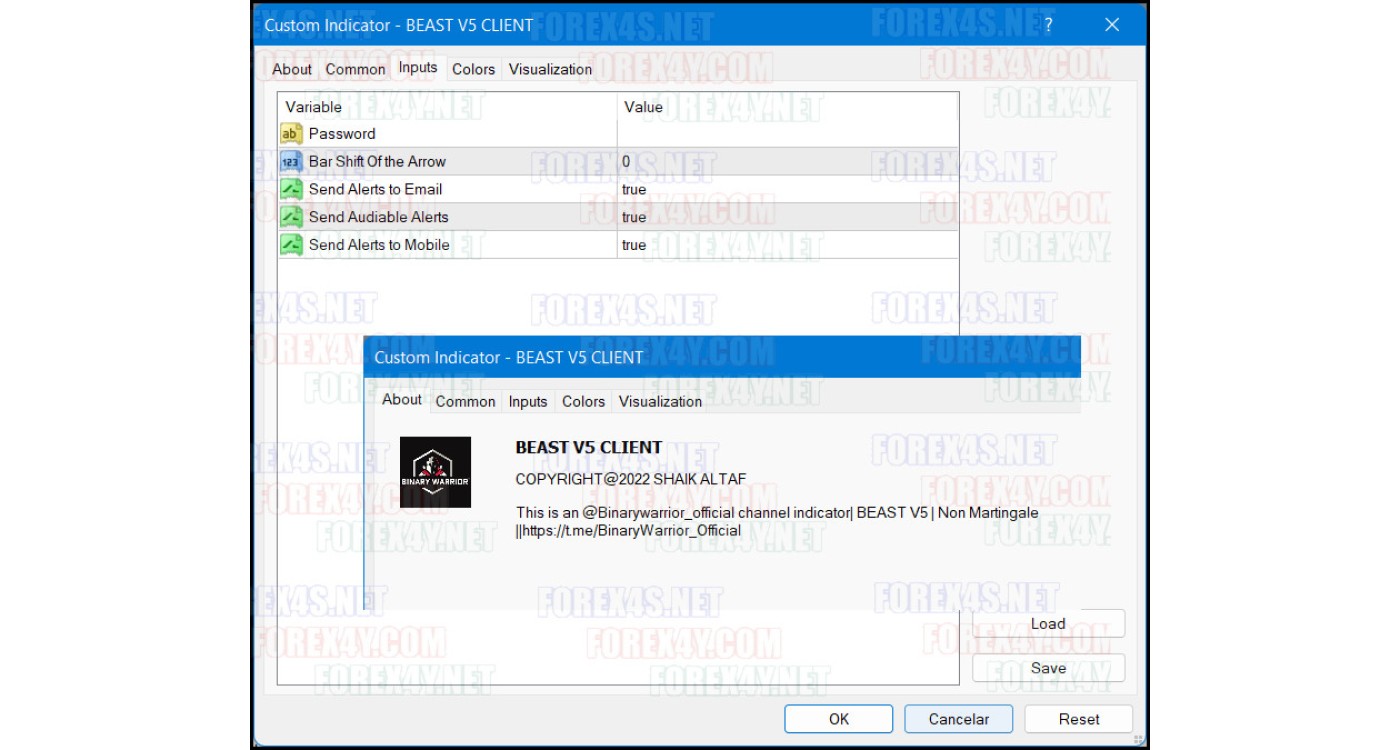The image size is (1400, 750).
Task: Open the Visualization tab in overlapping dialog
Action: point(660,401)
